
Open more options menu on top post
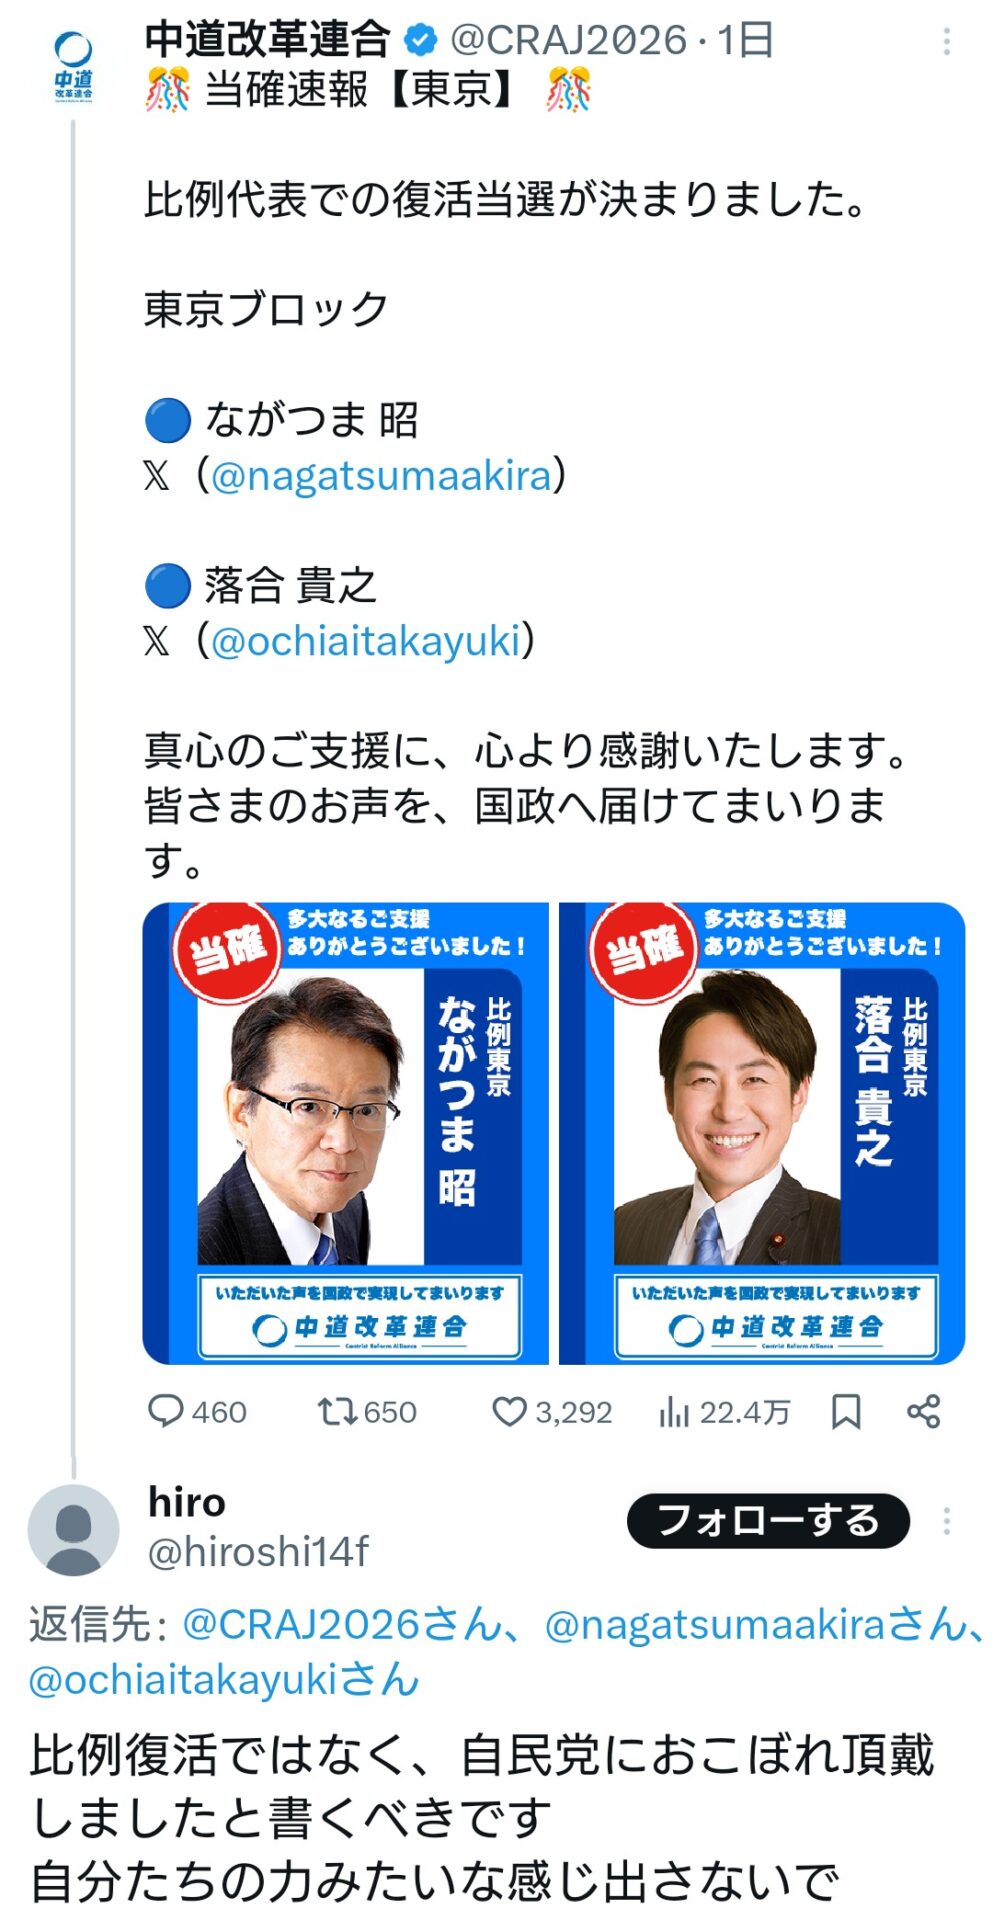(946, 41)
